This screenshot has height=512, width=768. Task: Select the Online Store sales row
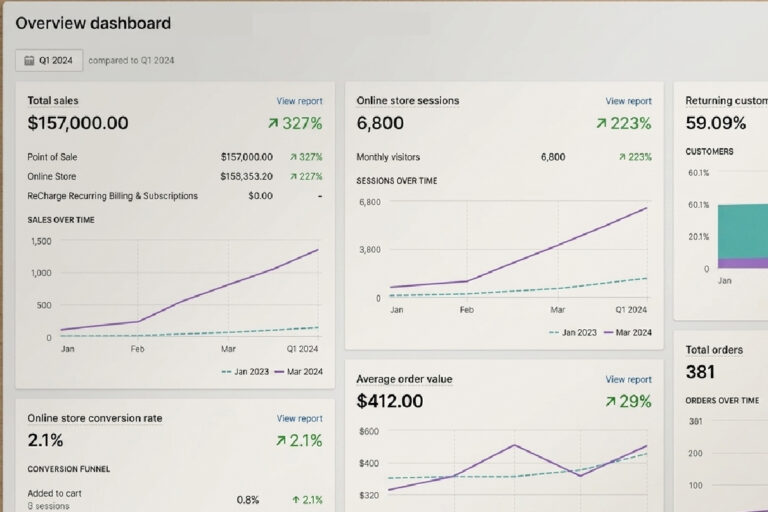tap(175, 176)
